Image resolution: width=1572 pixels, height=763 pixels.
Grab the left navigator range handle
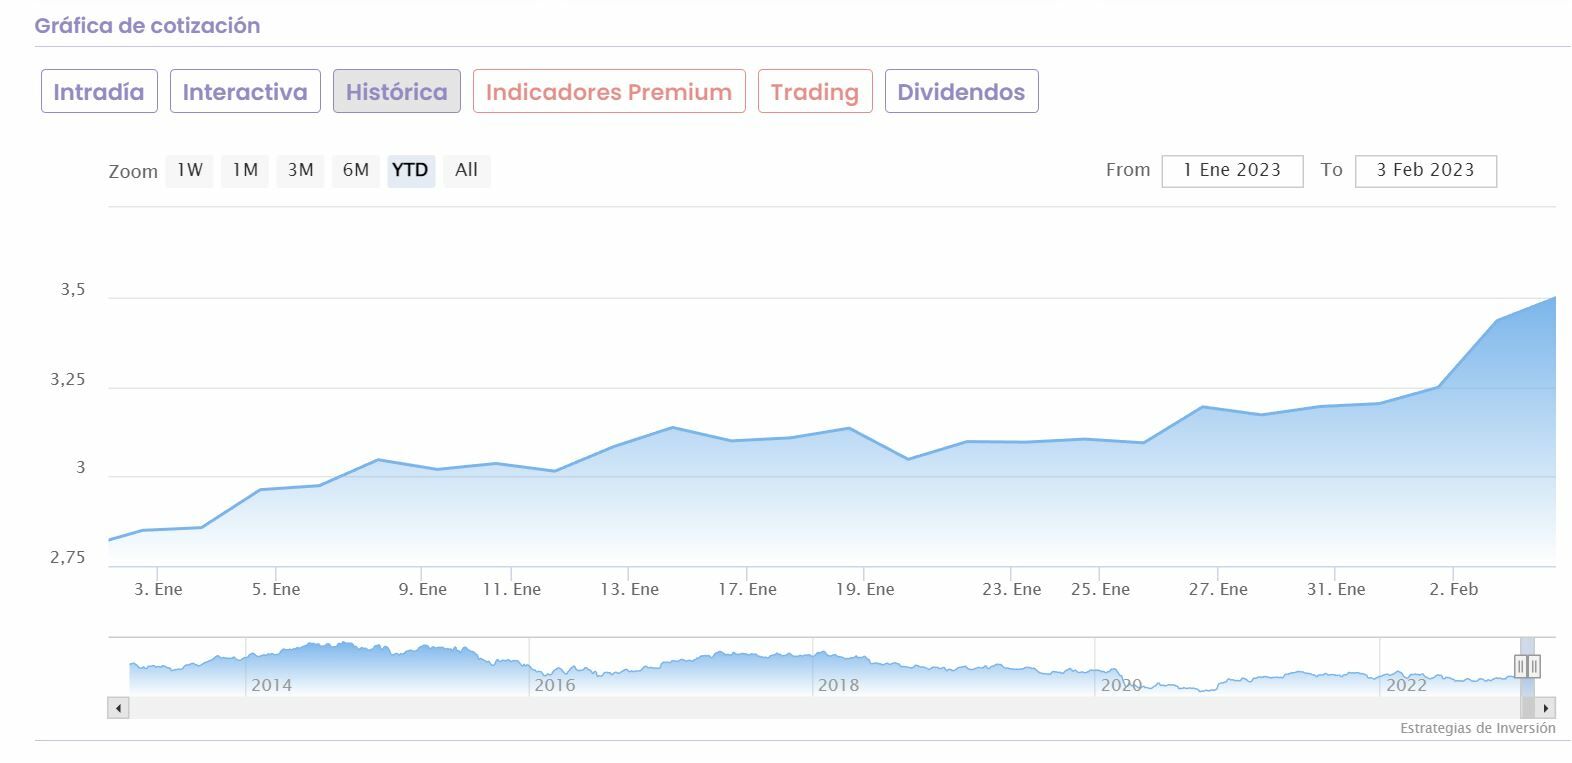[x=1520, y=666]
